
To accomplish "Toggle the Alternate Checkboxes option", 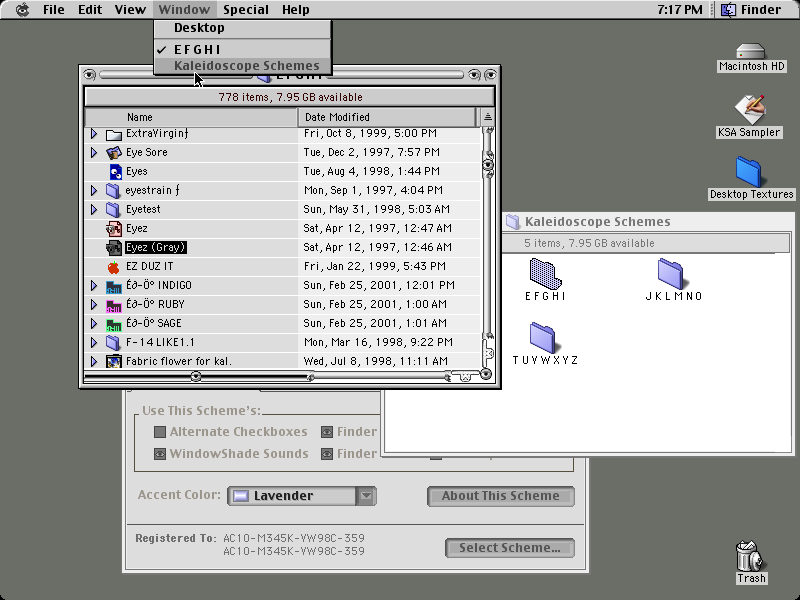I will coord(160,432).
